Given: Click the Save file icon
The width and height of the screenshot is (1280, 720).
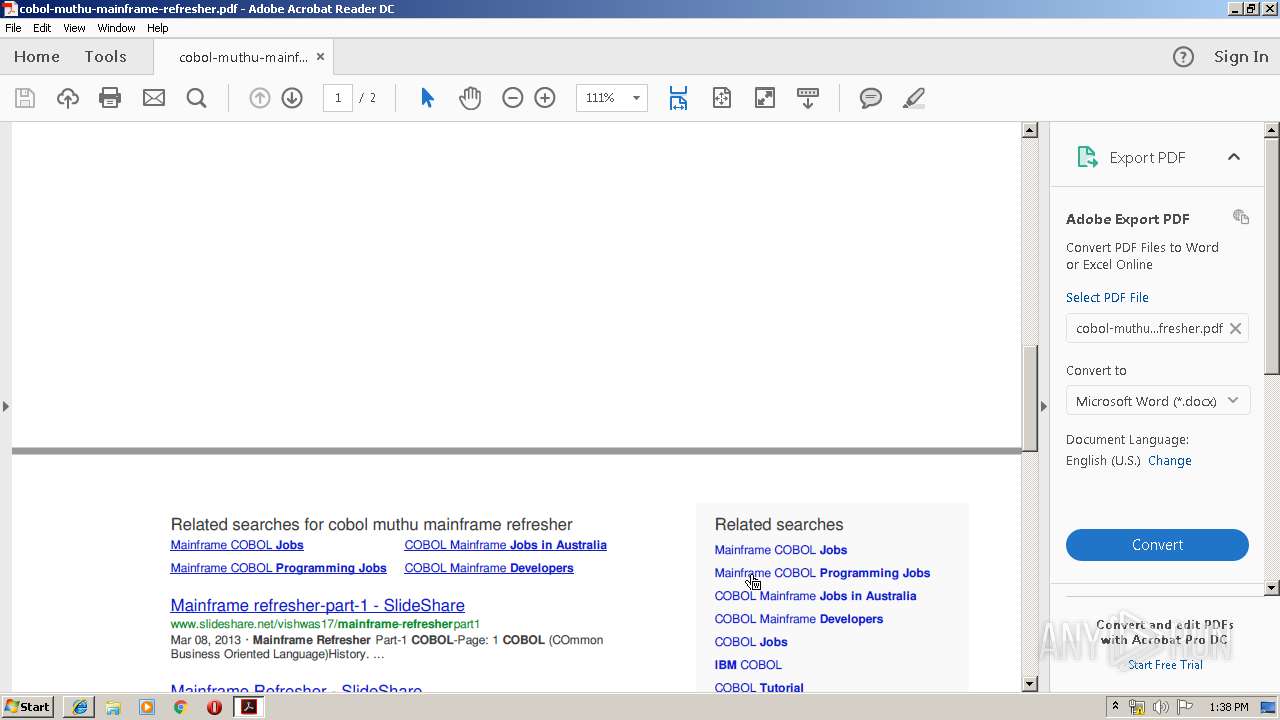Looking at the screenshot, I should (25, 98).
